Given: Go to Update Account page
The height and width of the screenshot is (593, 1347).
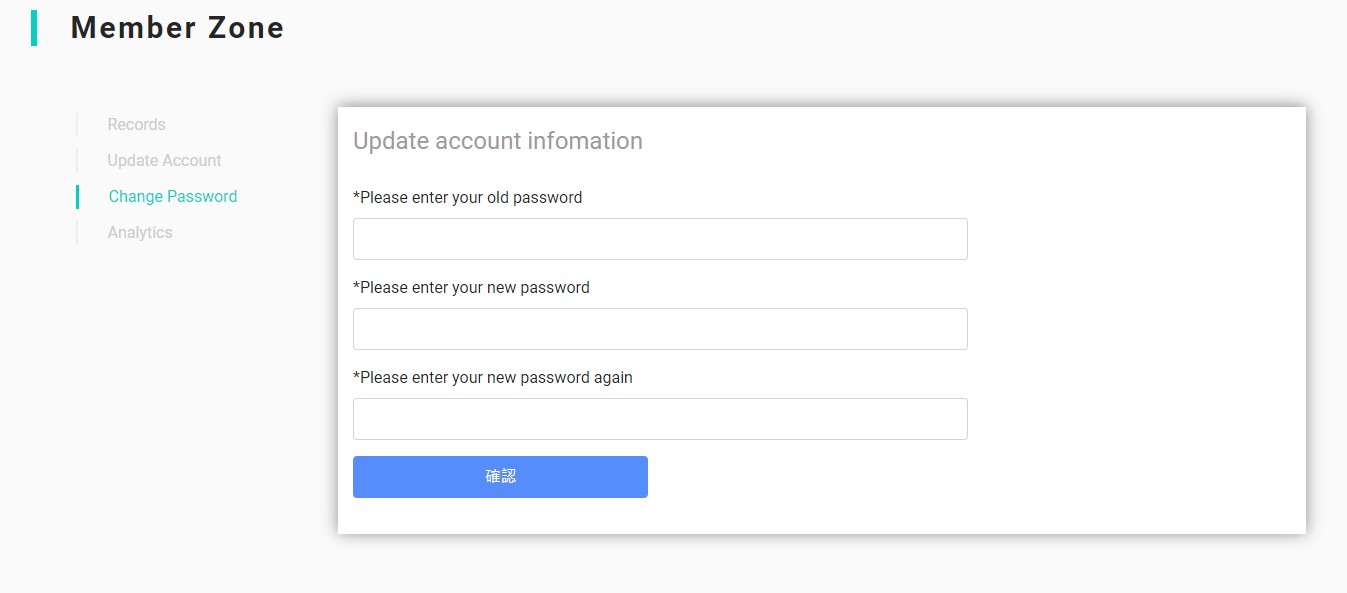Looking at the screenshot, I should [x=164, y=161].
